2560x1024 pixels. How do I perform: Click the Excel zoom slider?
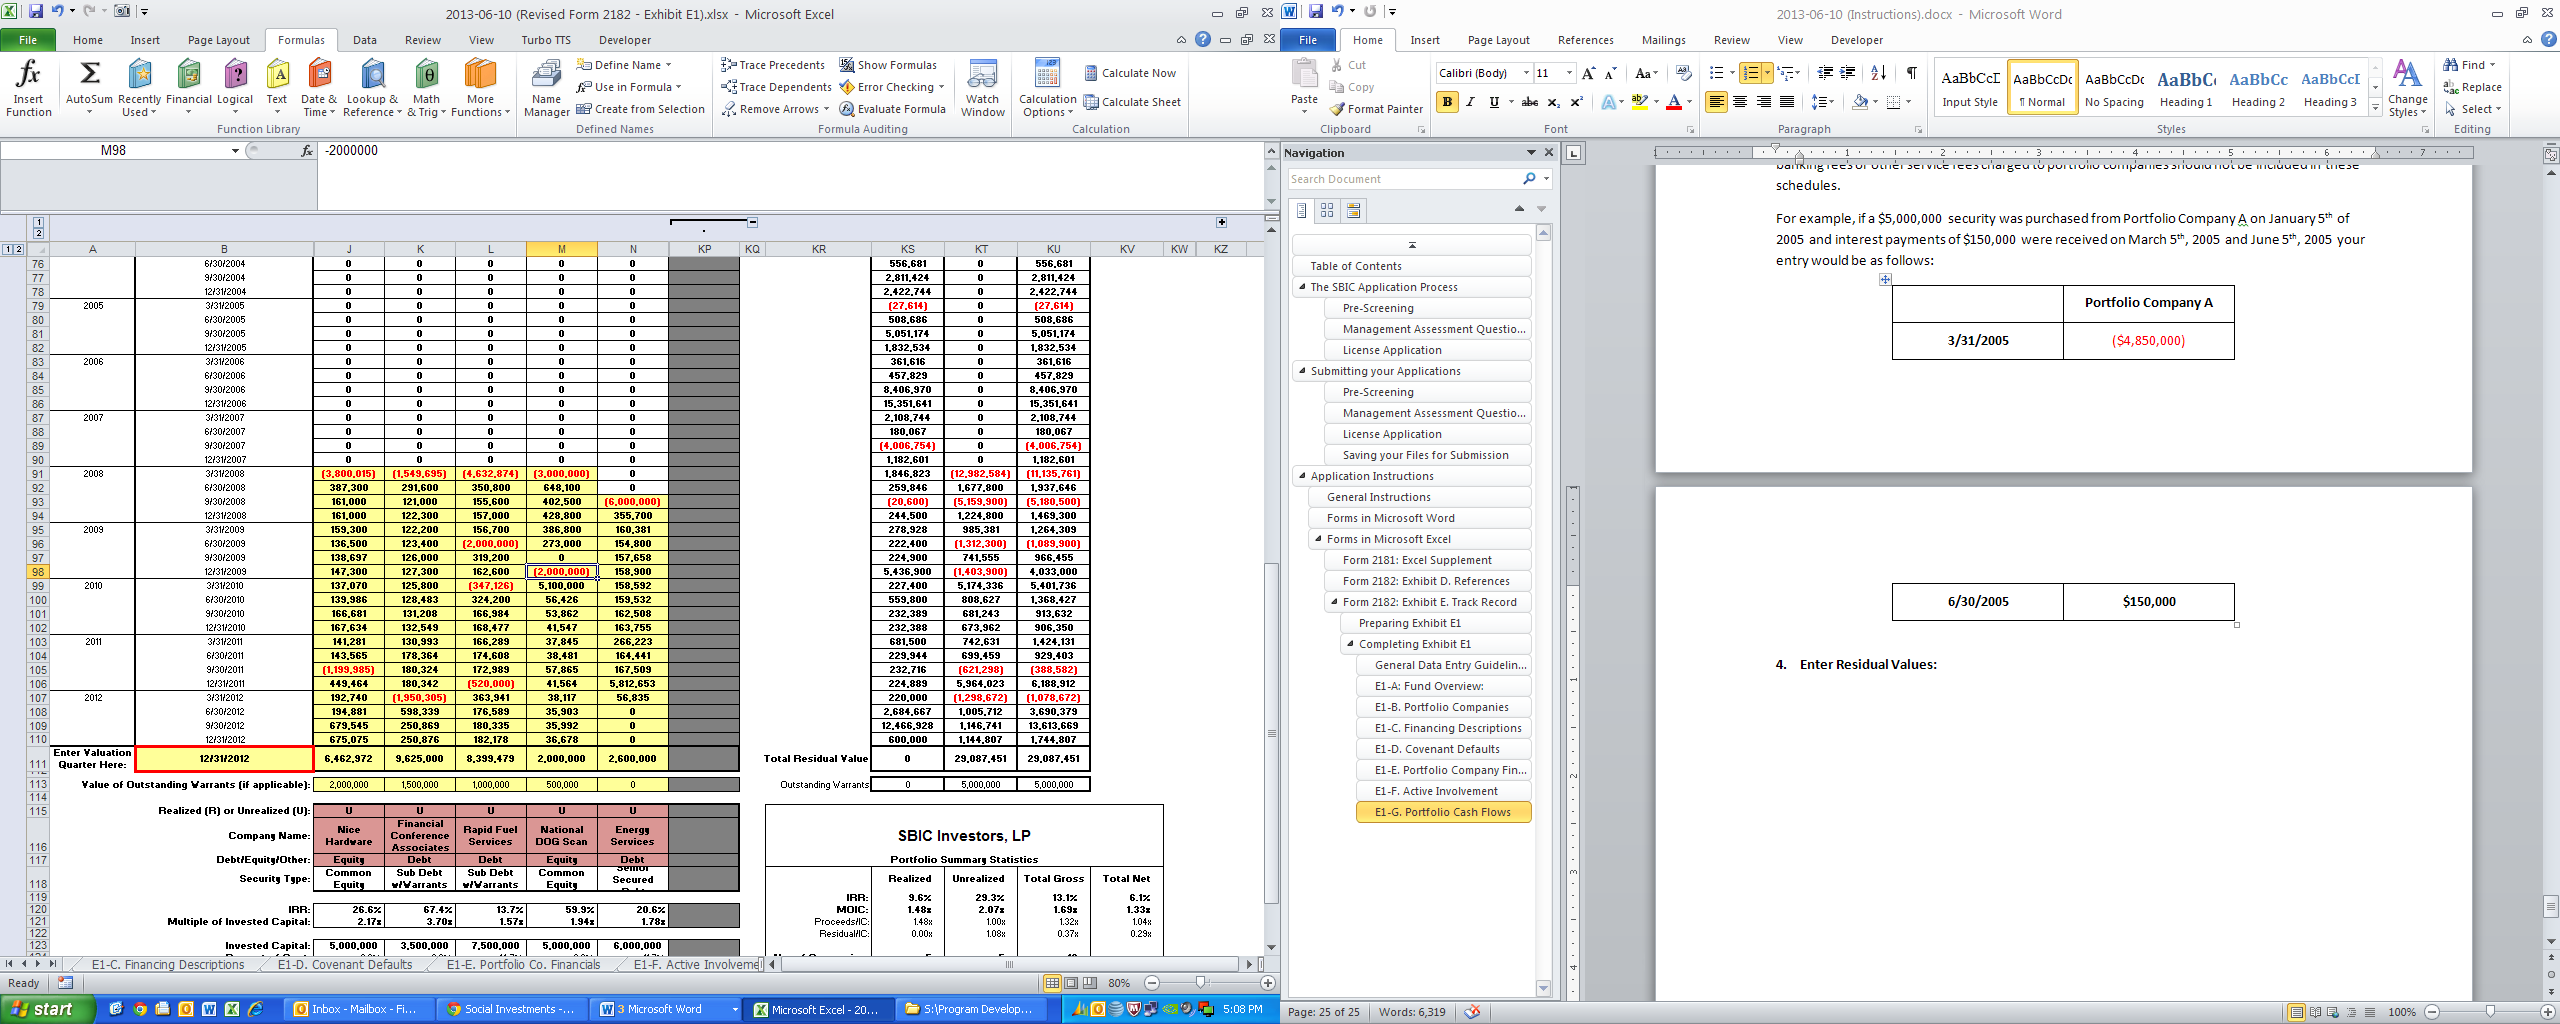point(1200,983)
